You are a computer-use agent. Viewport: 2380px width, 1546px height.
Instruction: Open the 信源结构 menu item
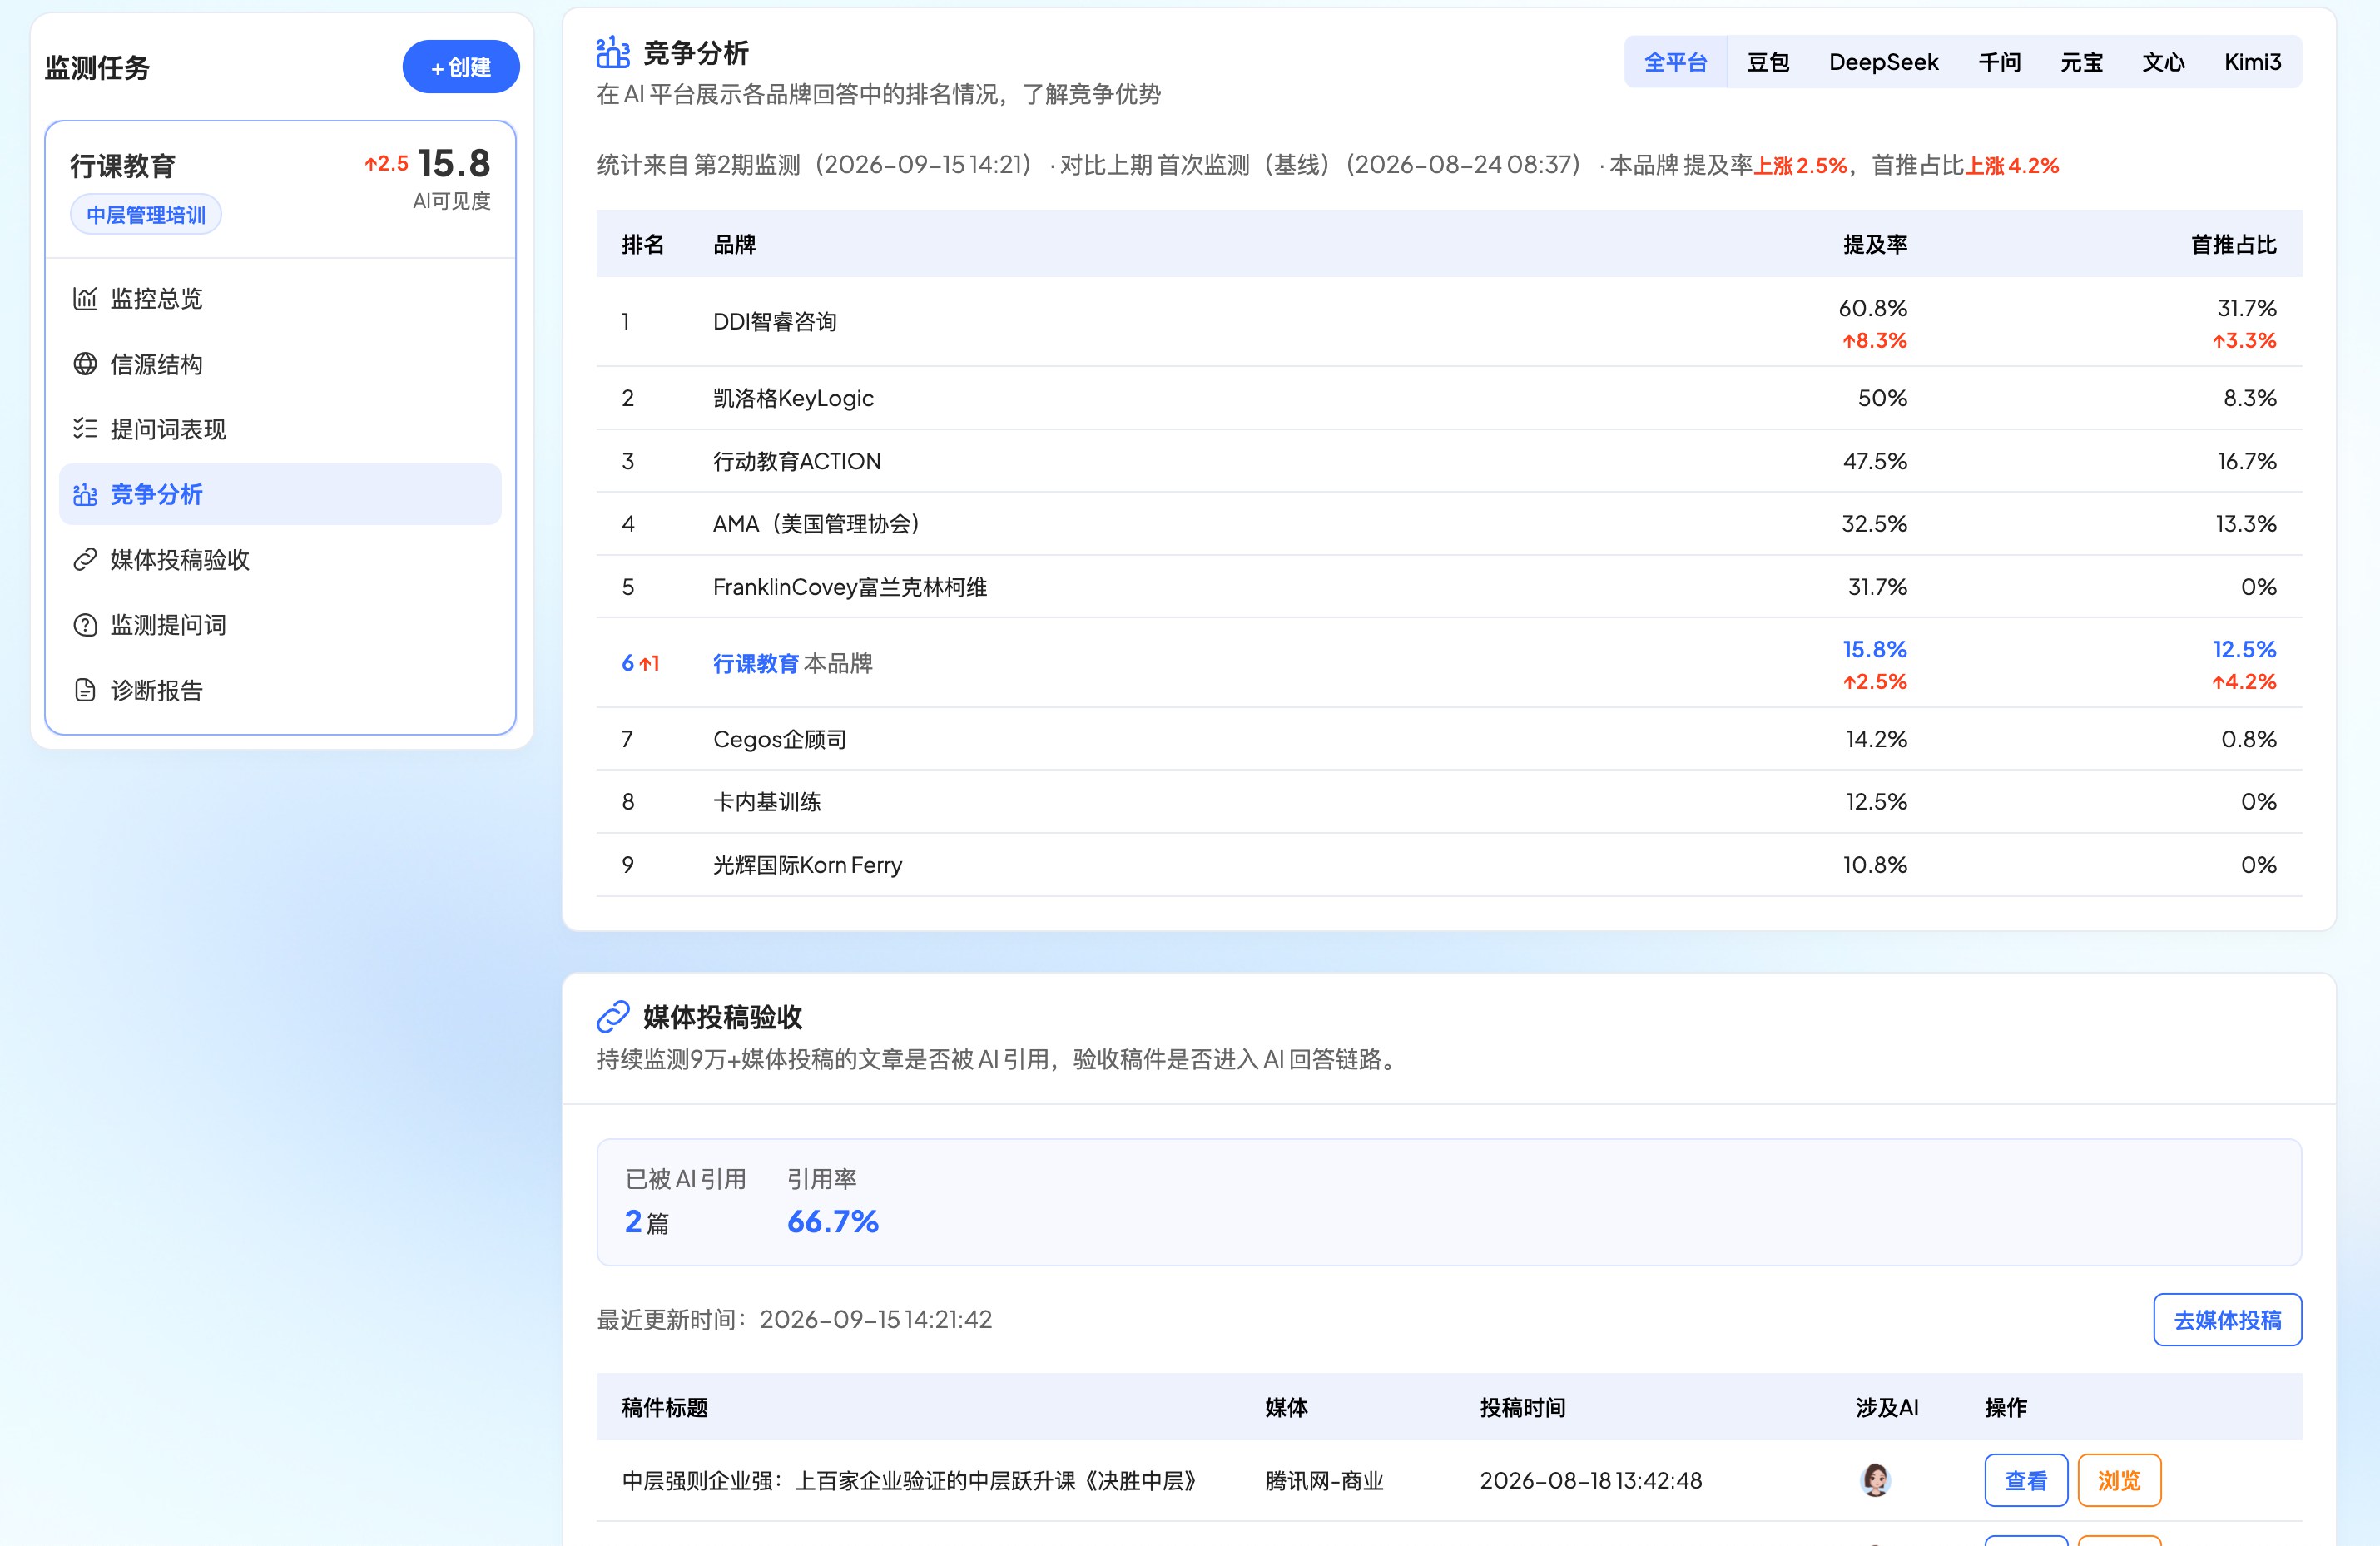click(280, 363)
